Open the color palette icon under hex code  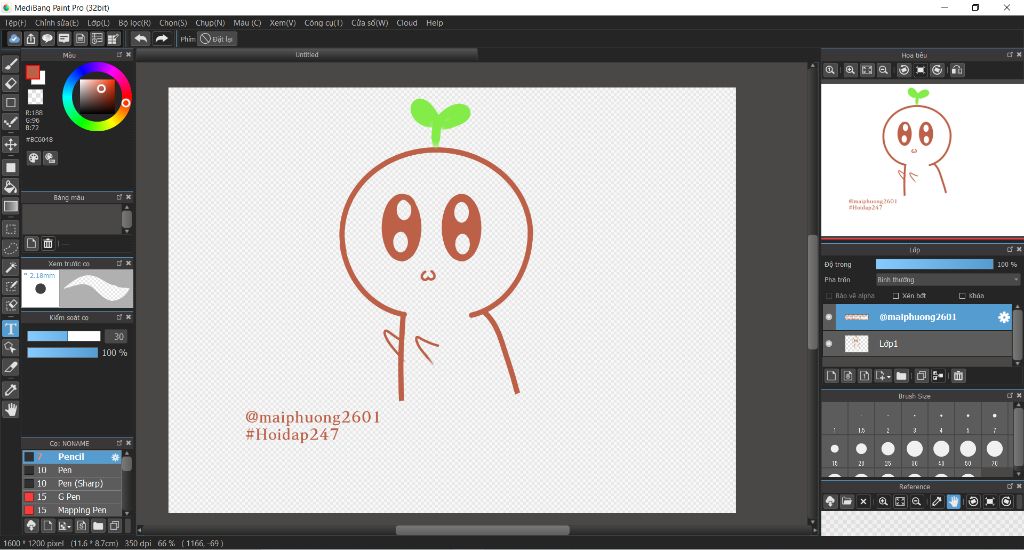33,158
